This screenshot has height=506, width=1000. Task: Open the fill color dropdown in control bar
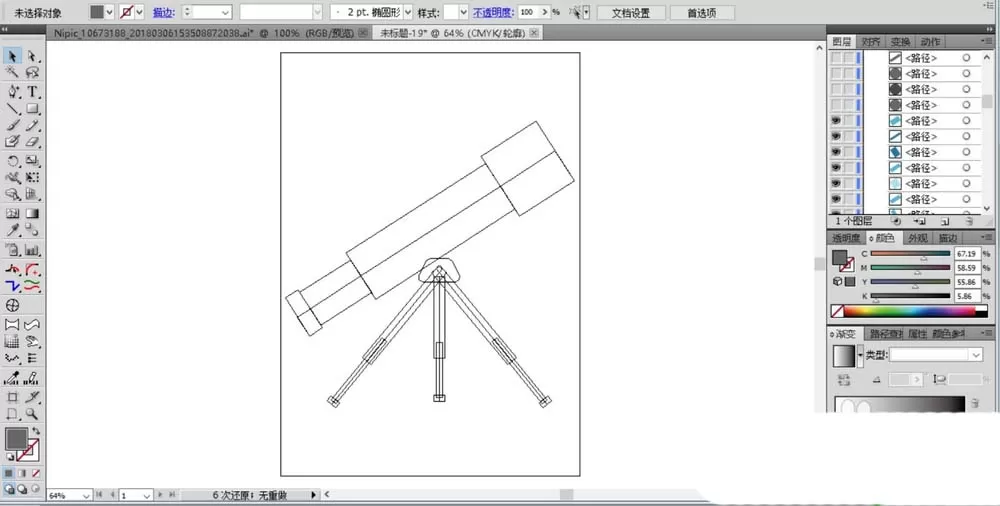click(x=110, y=12)
